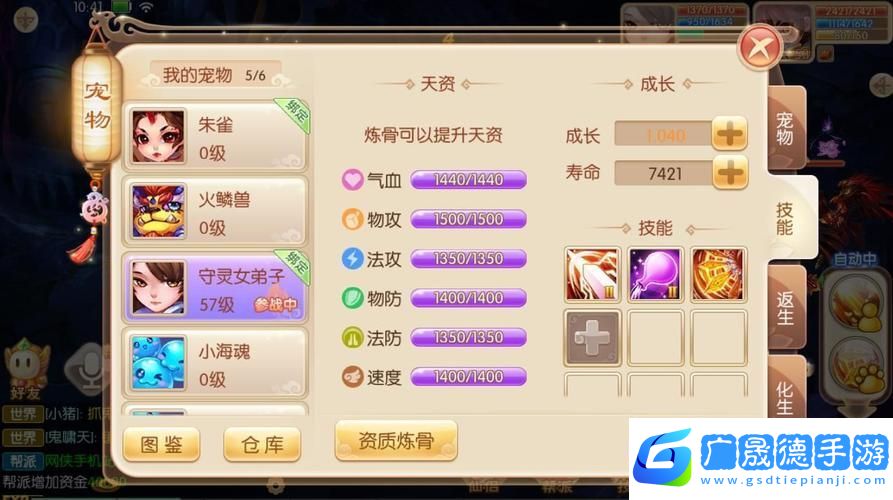Image resolution: width=893 pixels, height=500 pixels.
Task: Open the 图鉴 button
Action: 162,444
